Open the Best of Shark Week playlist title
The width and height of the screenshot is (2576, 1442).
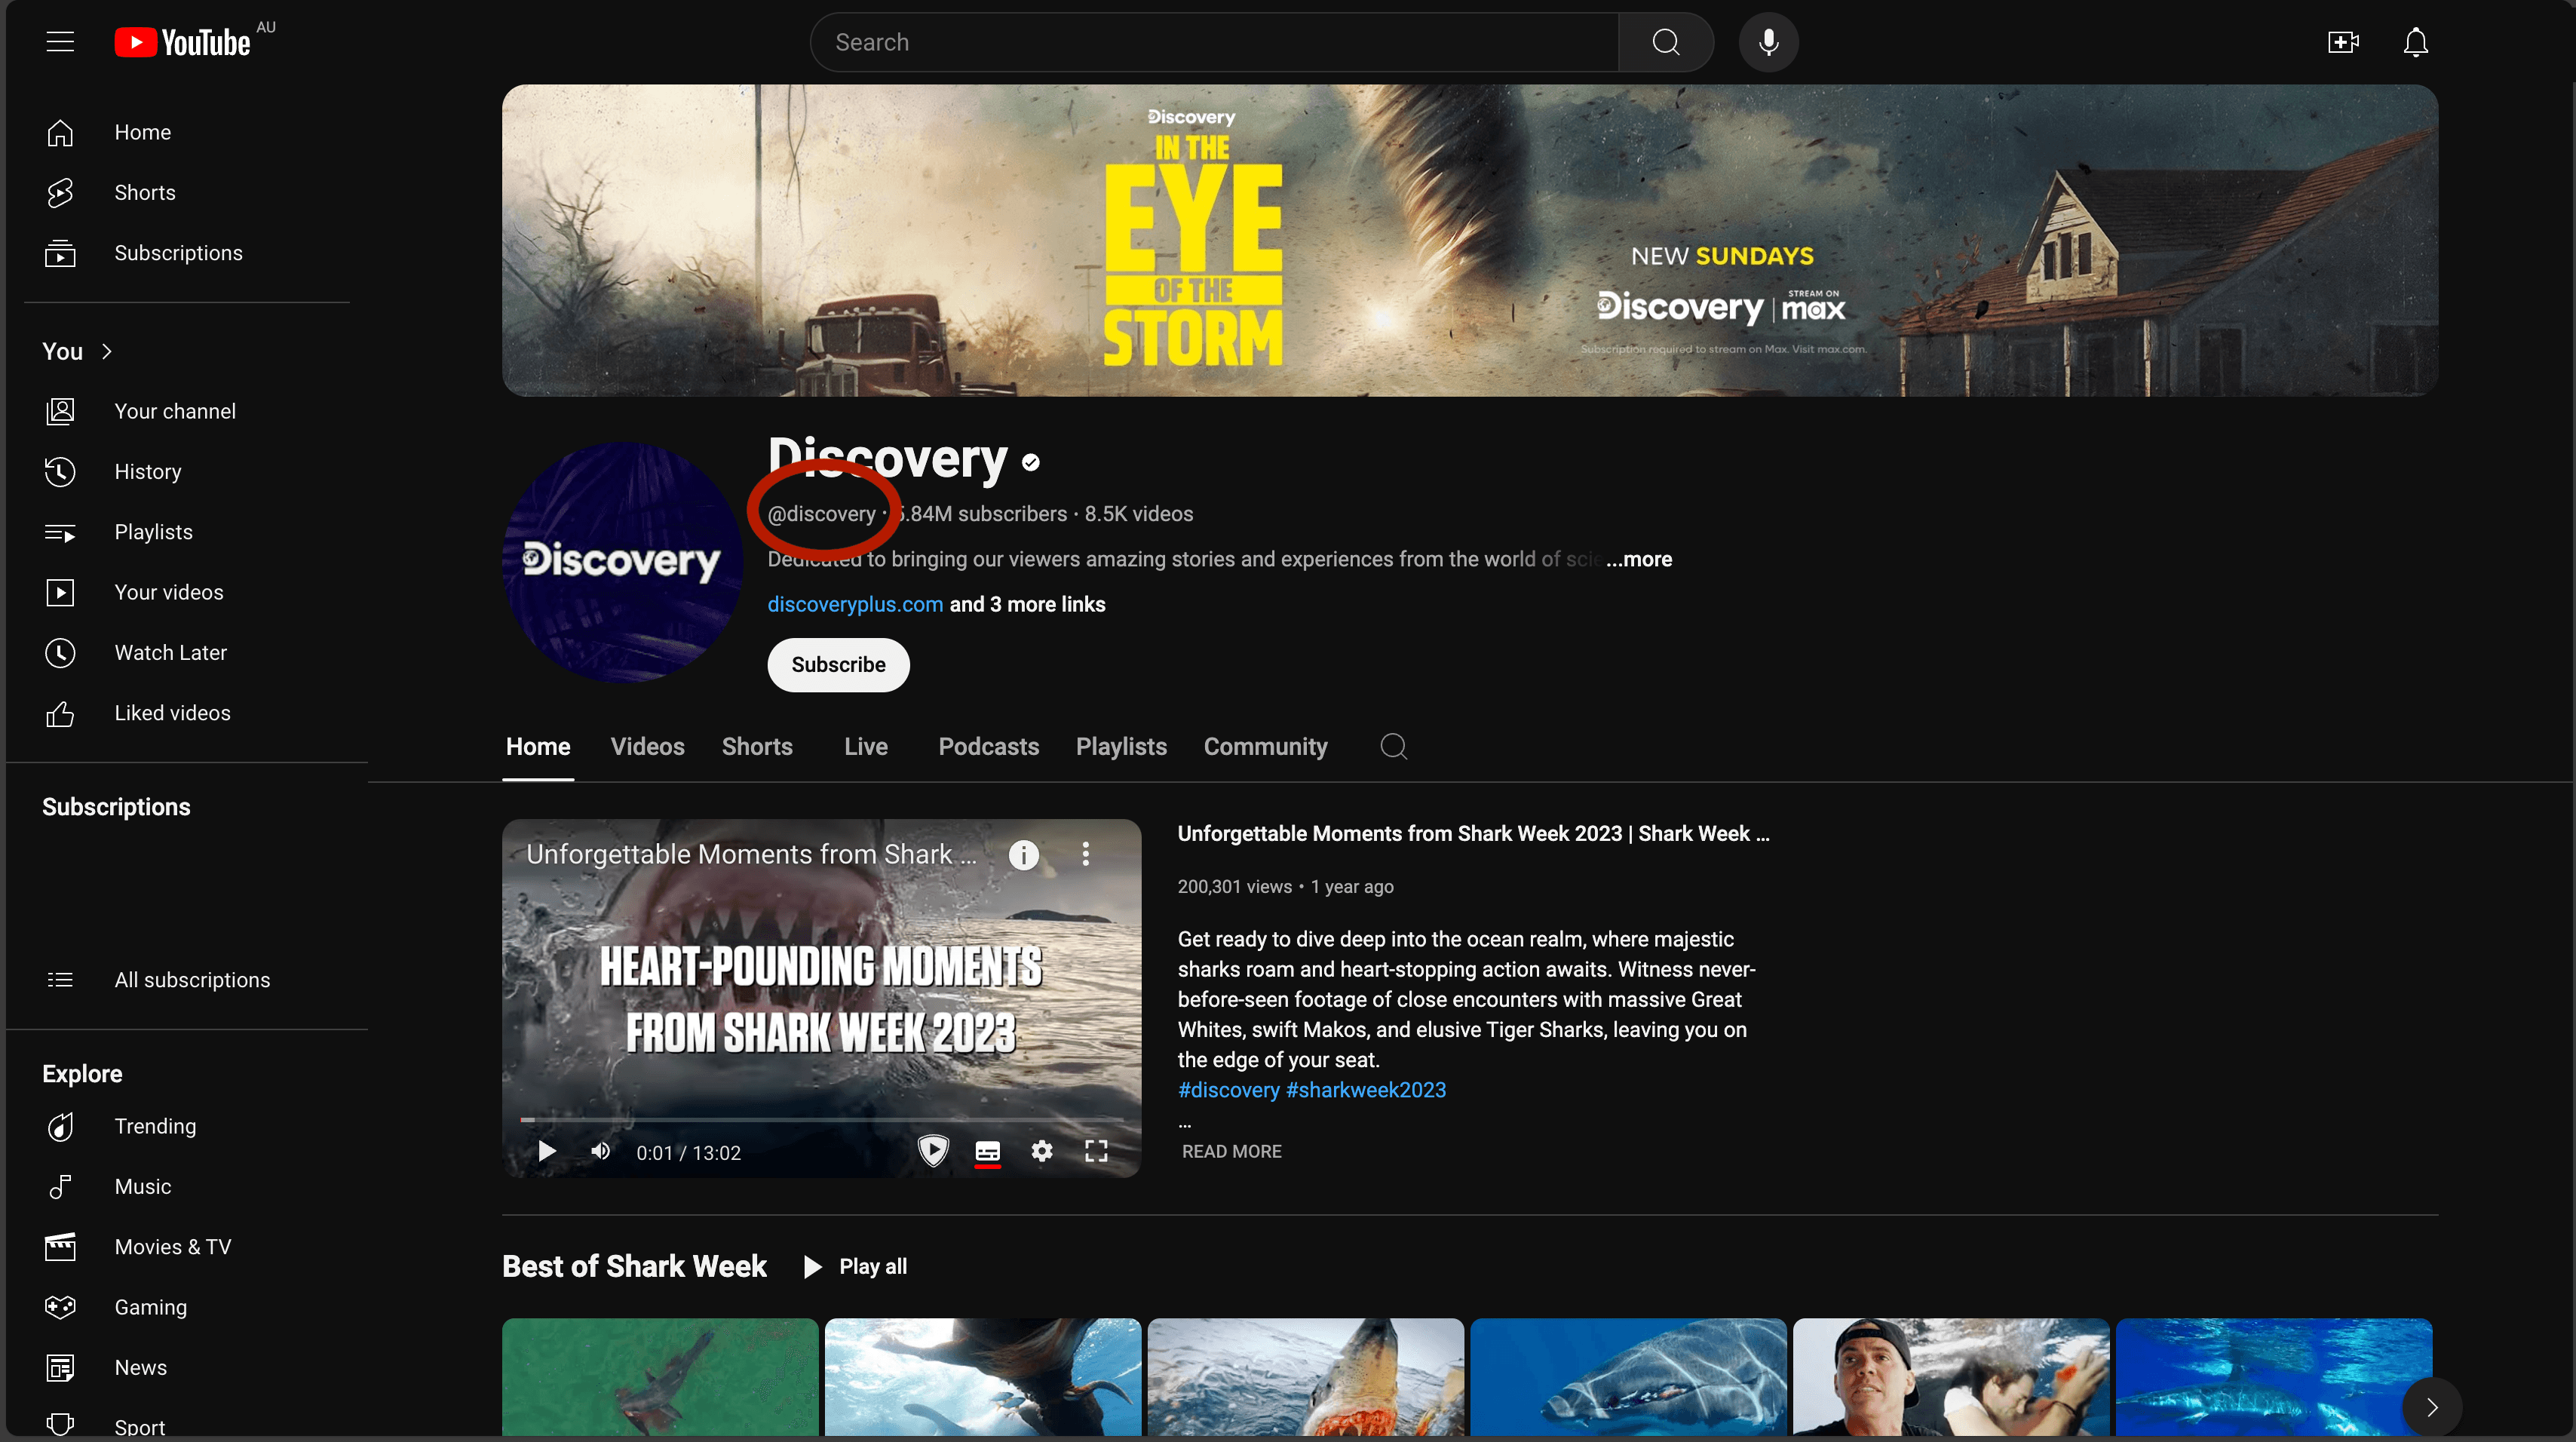click(x=634, y=1266)
